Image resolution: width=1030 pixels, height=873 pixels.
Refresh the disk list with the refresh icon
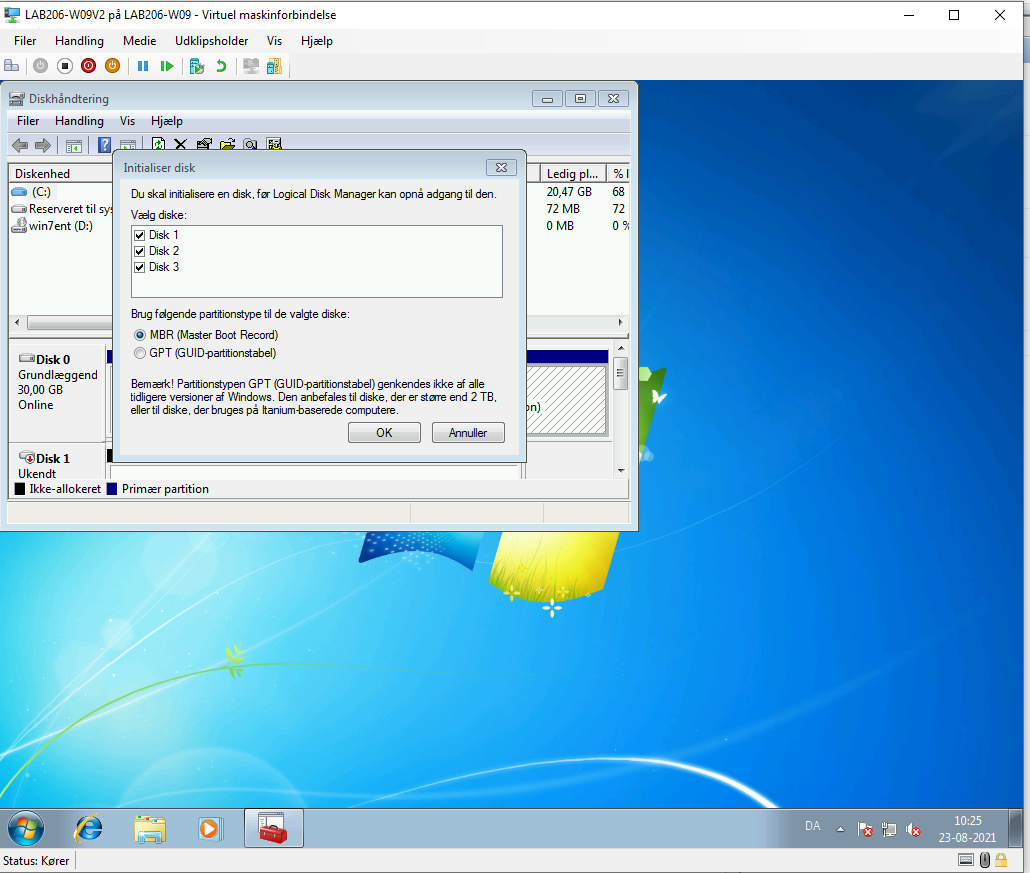point(158,144)
